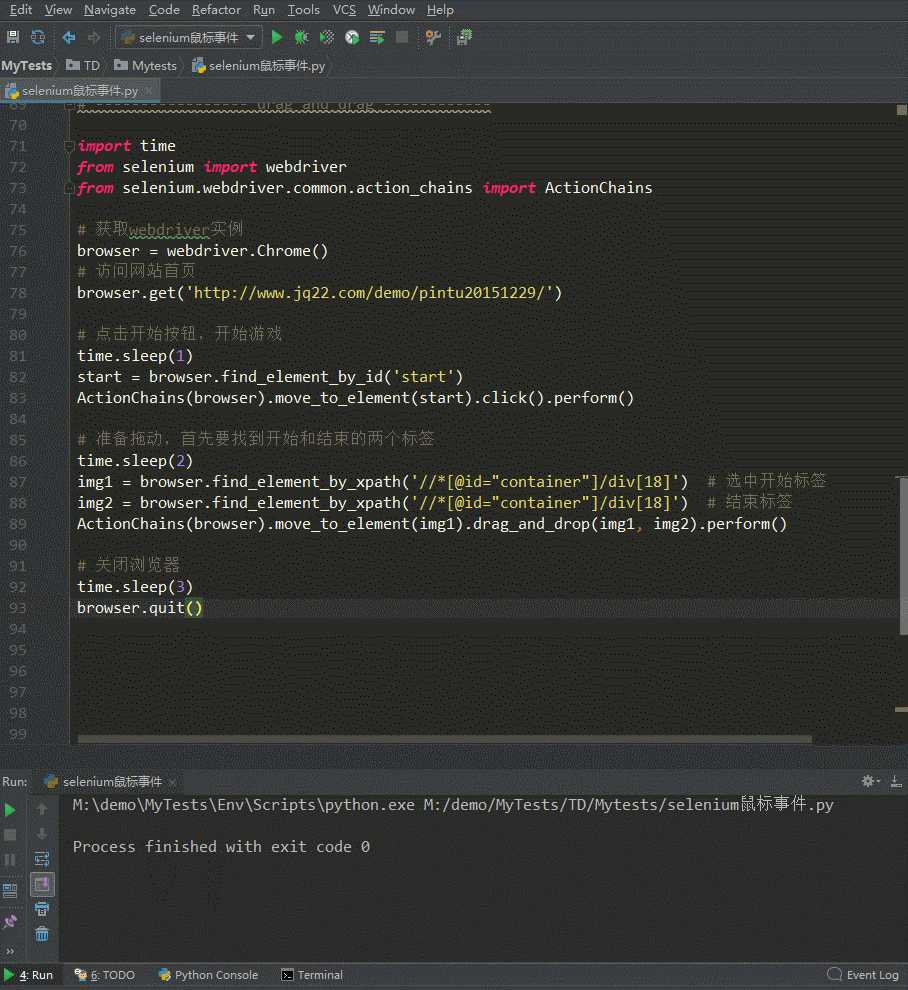Click the Down the Stack Trace arrow
Screen dimensions: 908x990
[42, 834]
